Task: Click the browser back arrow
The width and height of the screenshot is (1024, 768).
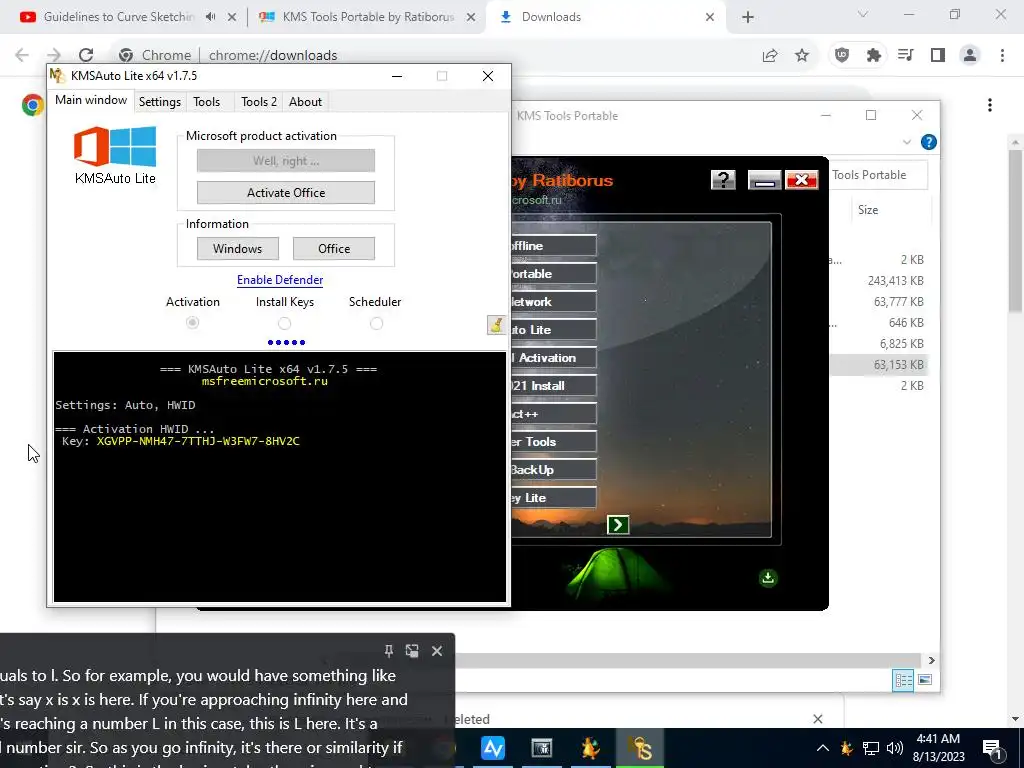Action: click(22, 56)
